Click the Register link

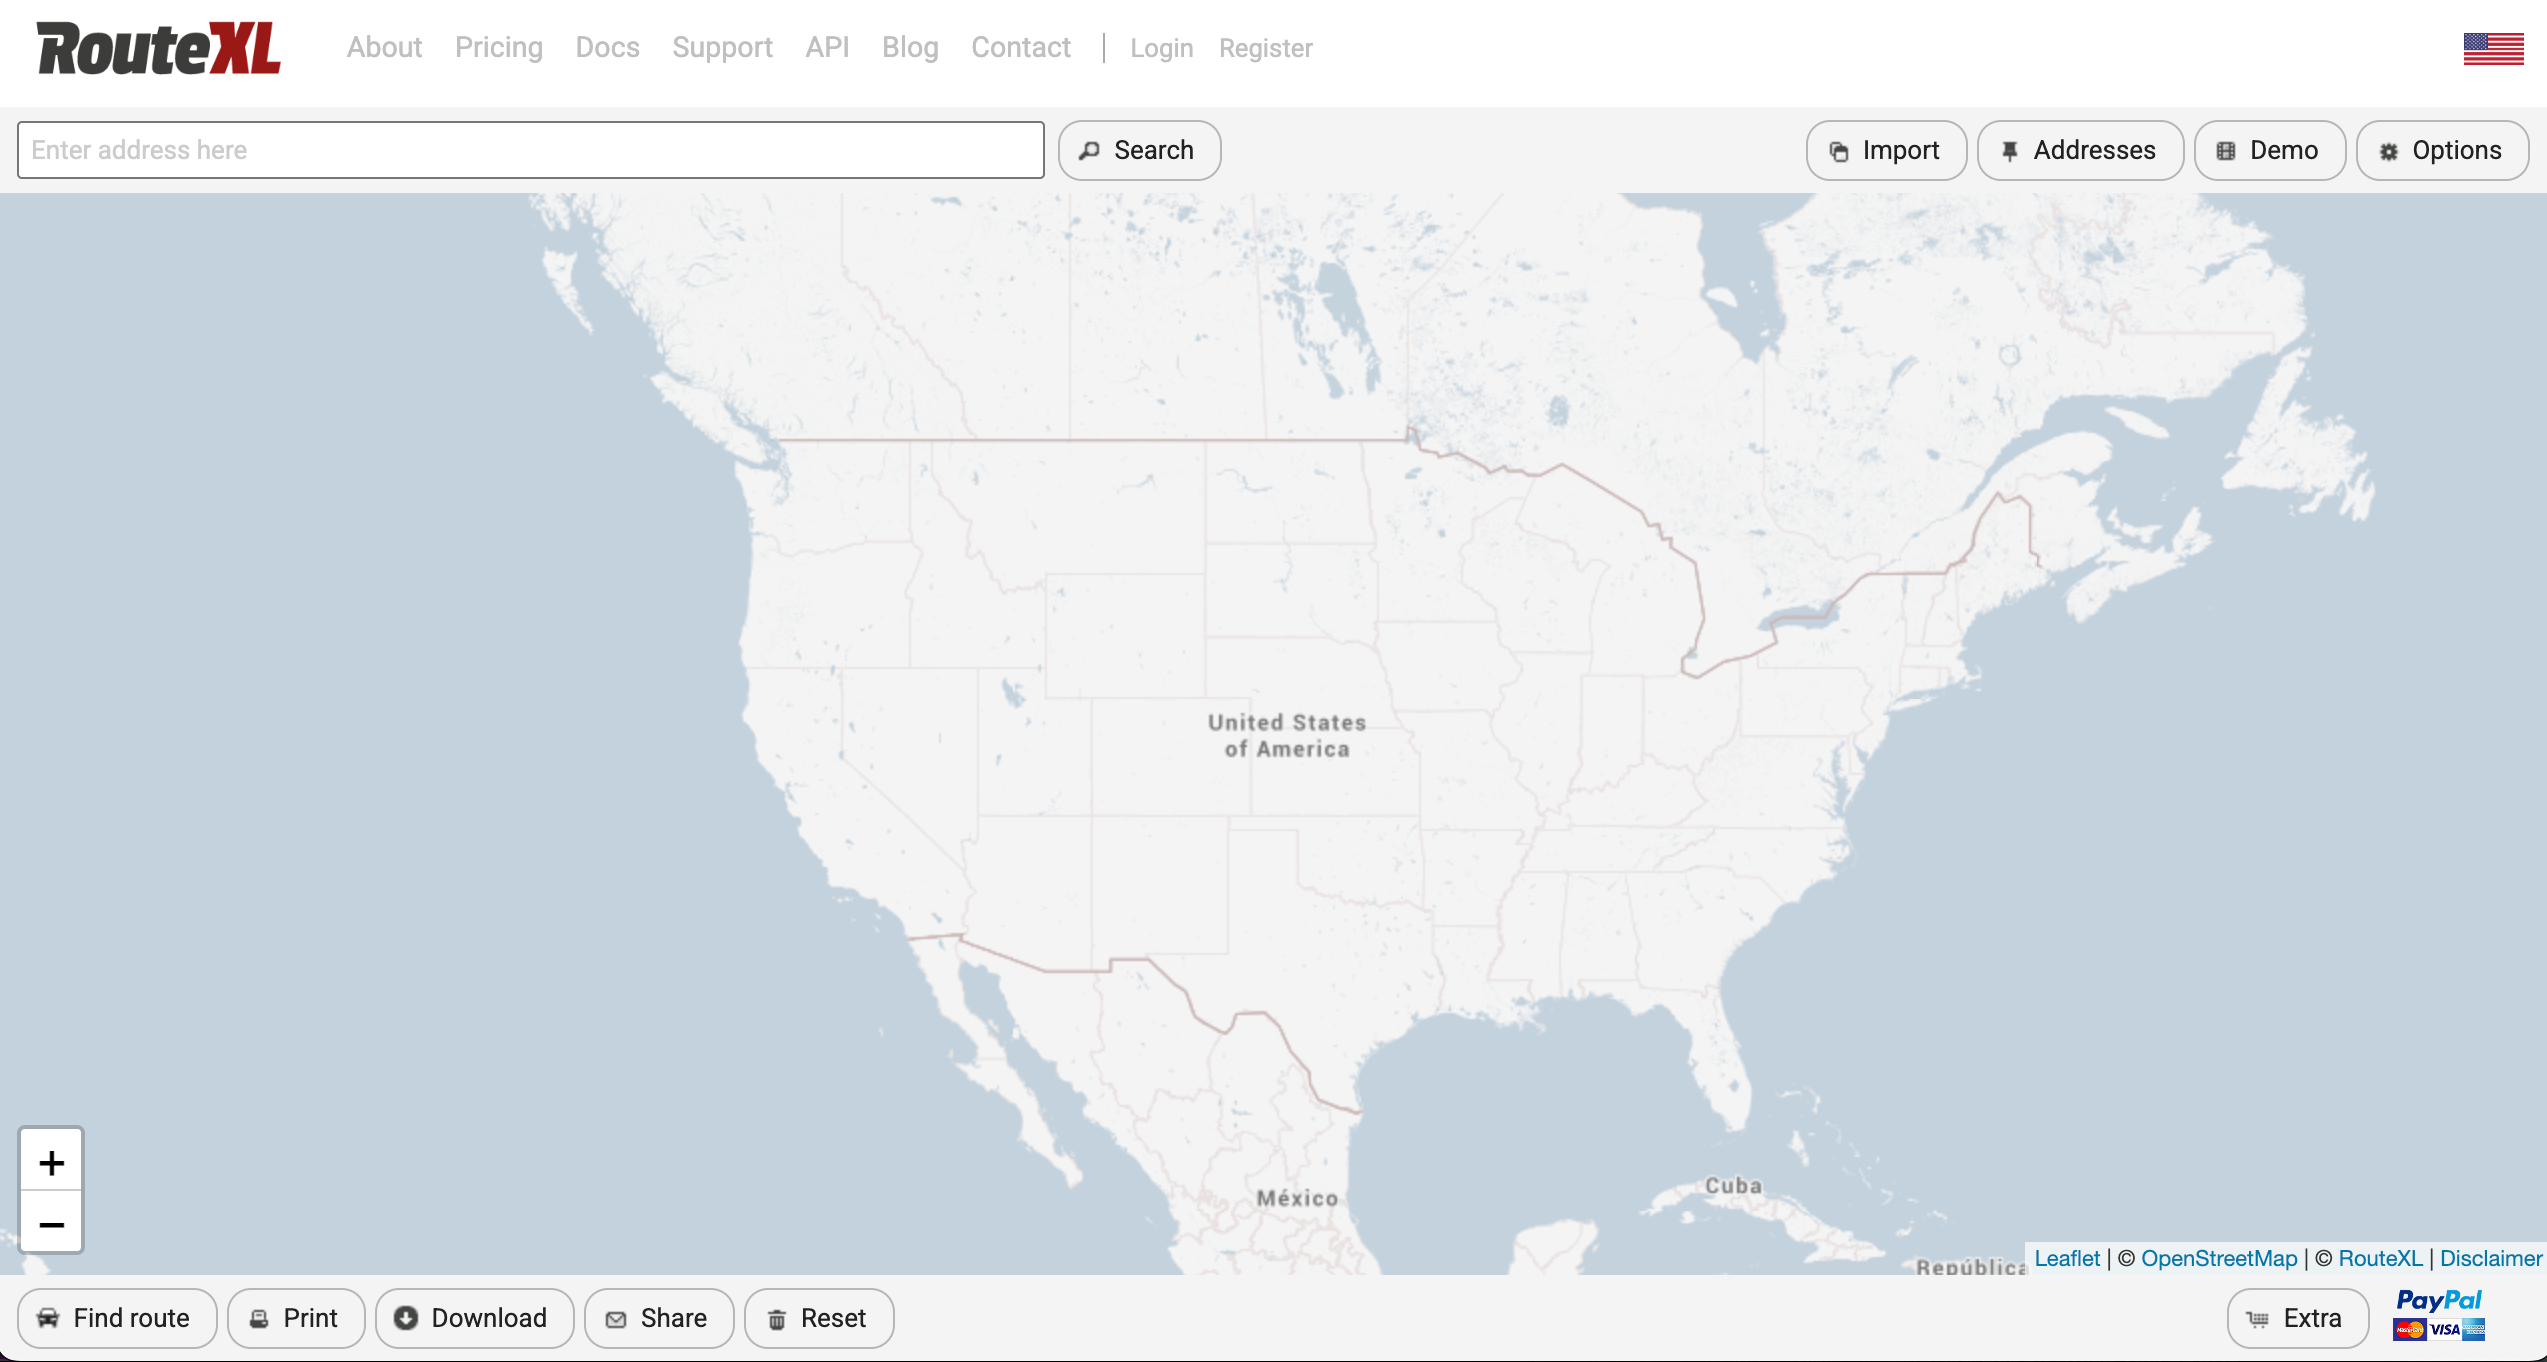coord(1264,48)
